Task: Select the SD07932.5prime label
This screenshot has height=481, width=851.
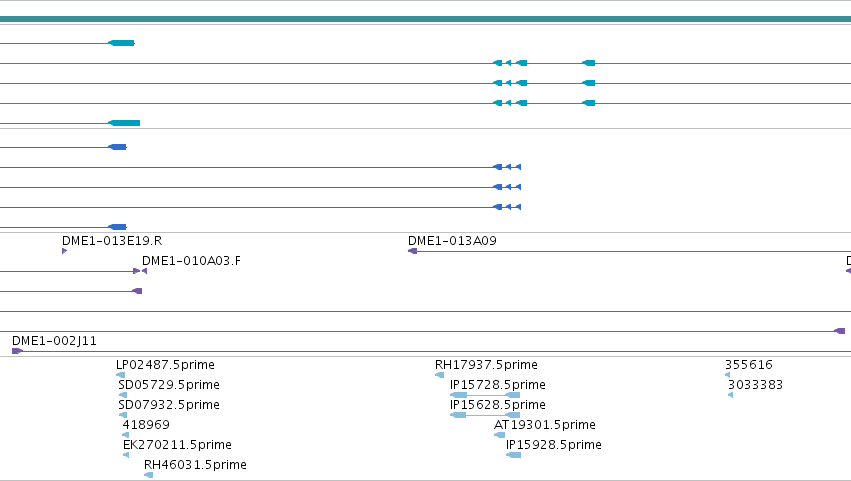Action: [x=169, y=404]
